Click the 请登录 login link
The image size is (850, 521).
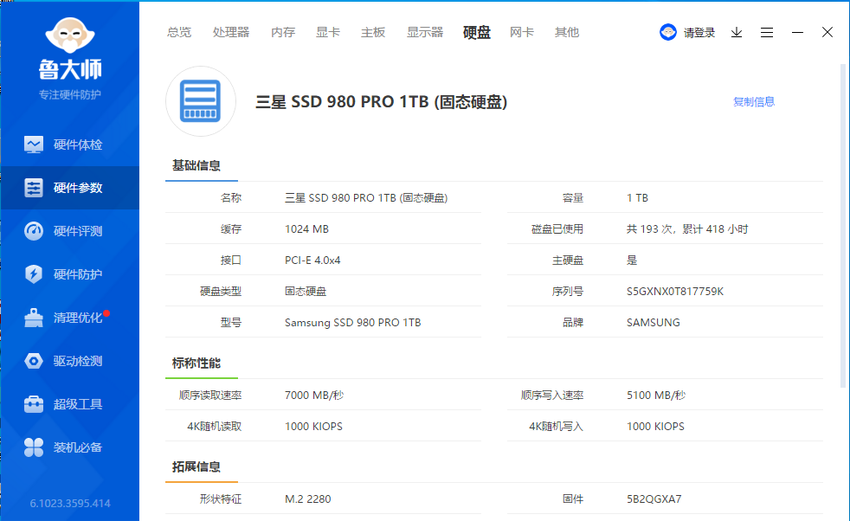699,33
